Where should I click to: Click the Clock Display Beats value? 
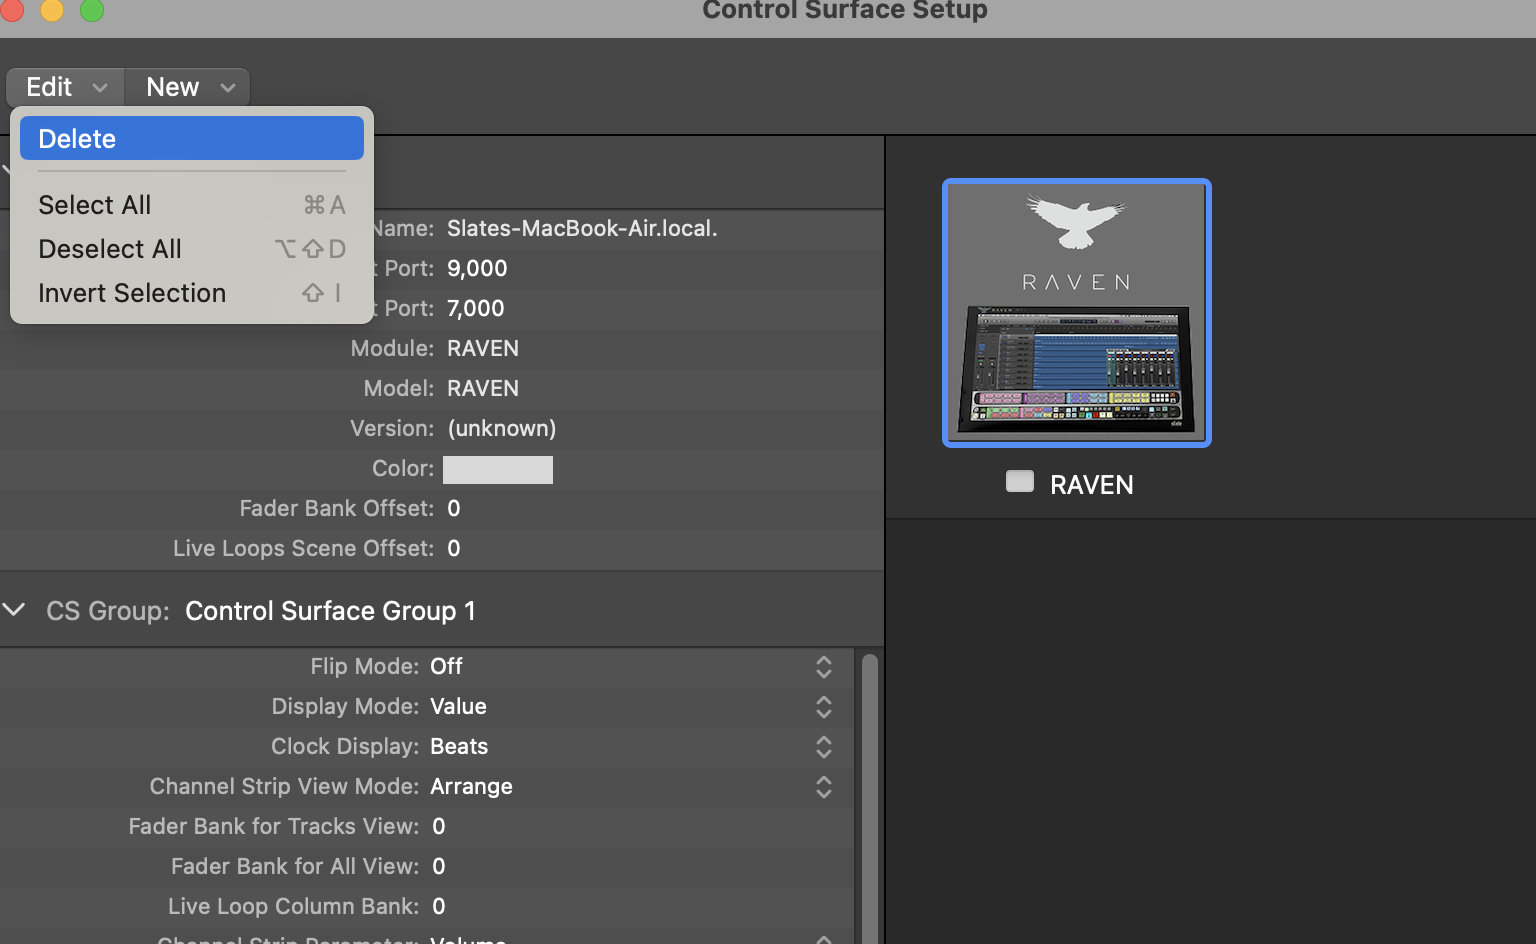point(459,746)
